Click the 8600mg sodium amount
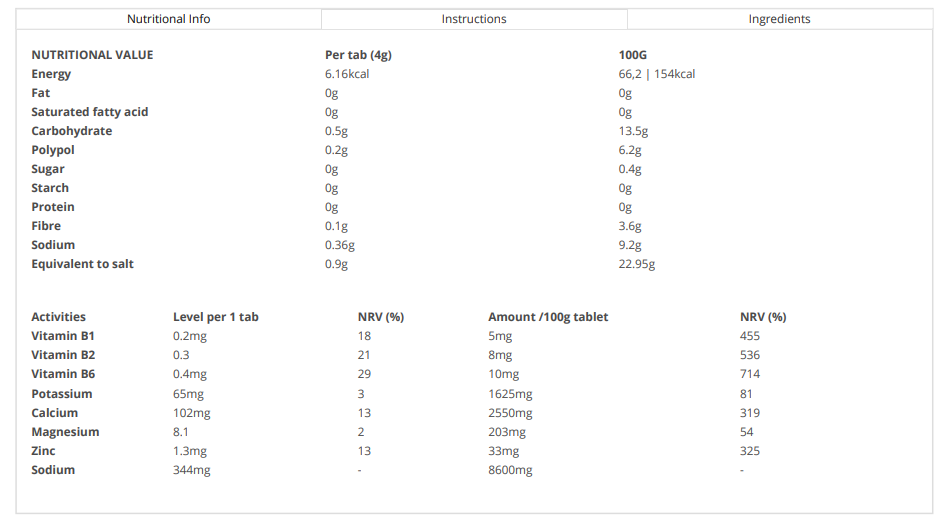This screenshot has width=945, height=522. pyautogui.click(x=510, y=470)
